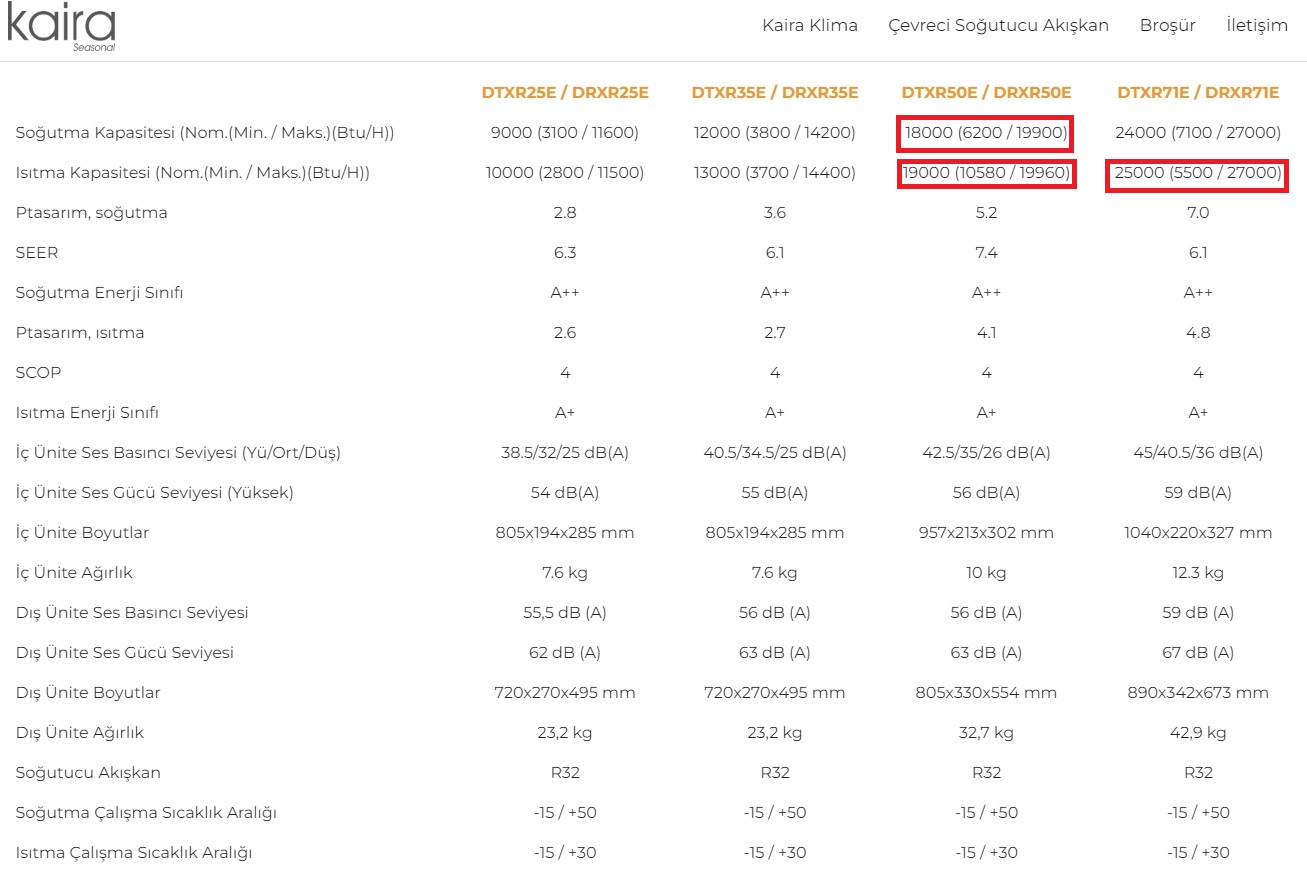Click the Dış Ünite Ağırlık label
1307x877 pixels.
coord(80,733)
